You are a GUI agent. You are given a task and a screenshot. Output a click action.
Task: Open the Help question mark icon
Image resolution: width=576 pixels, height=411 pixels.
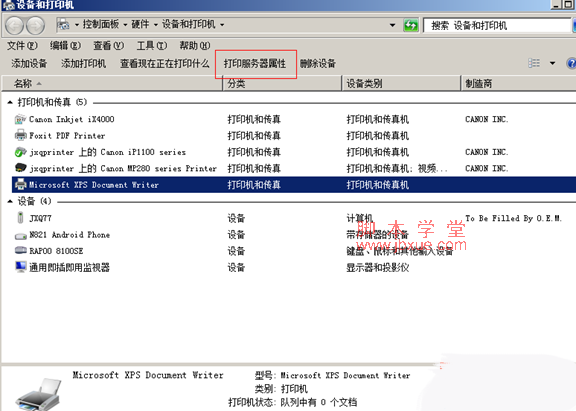(571, 64)
